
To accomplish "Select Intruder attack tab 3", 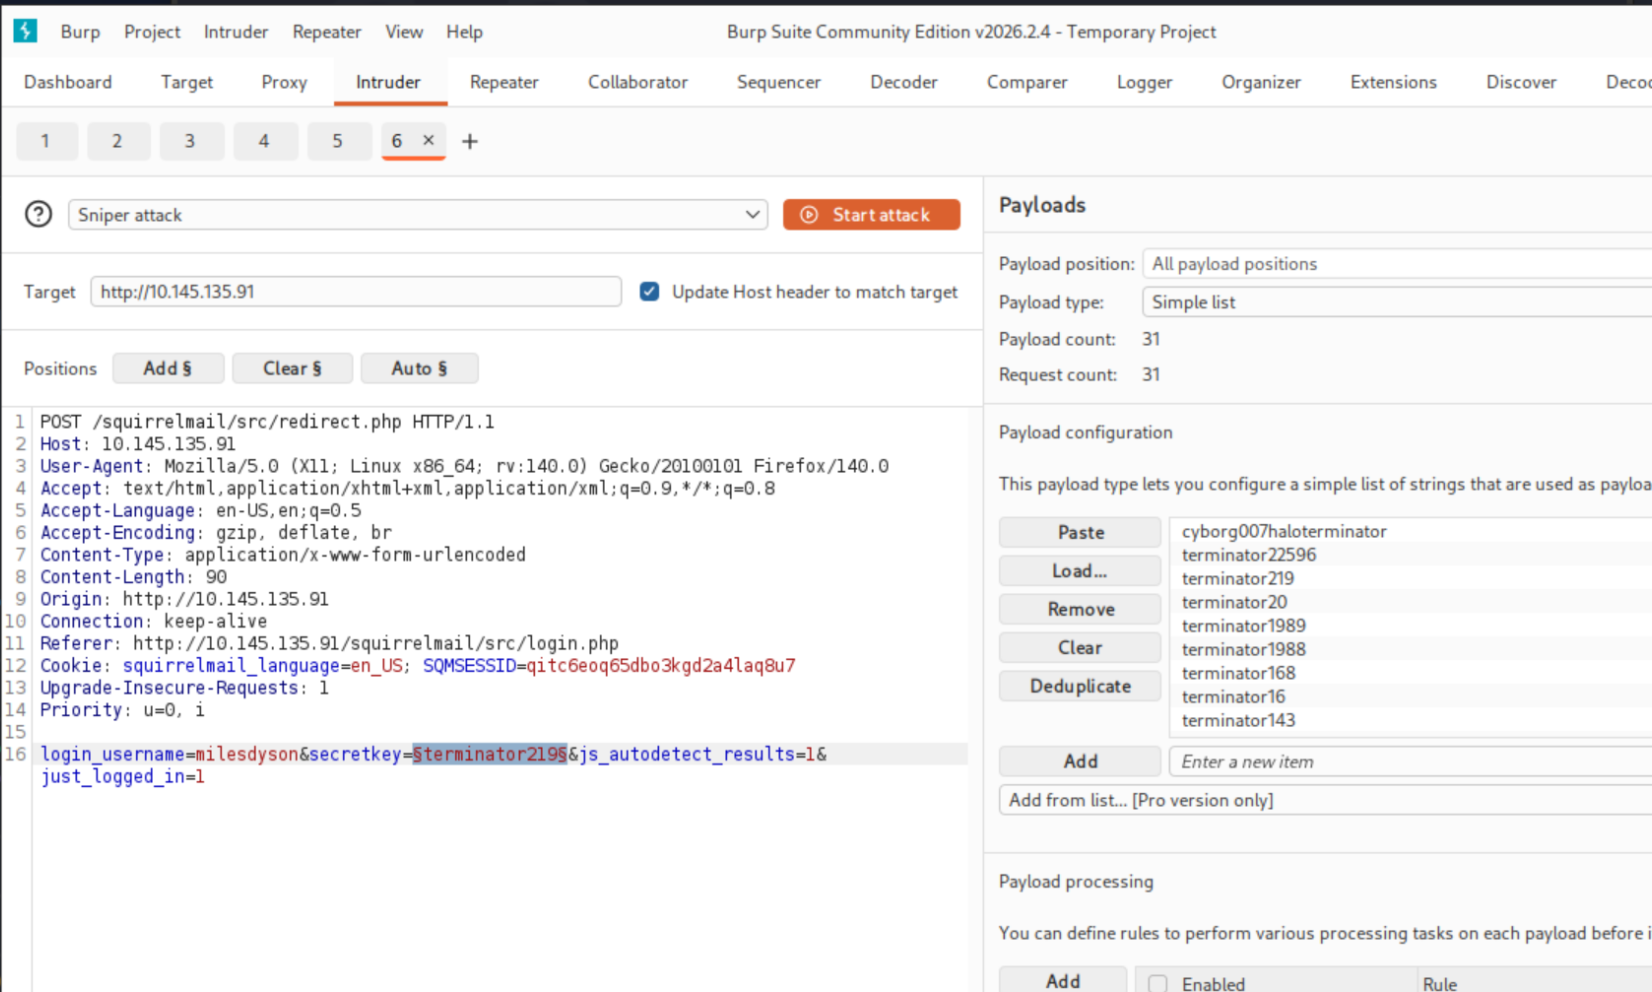I will point(190,141).
